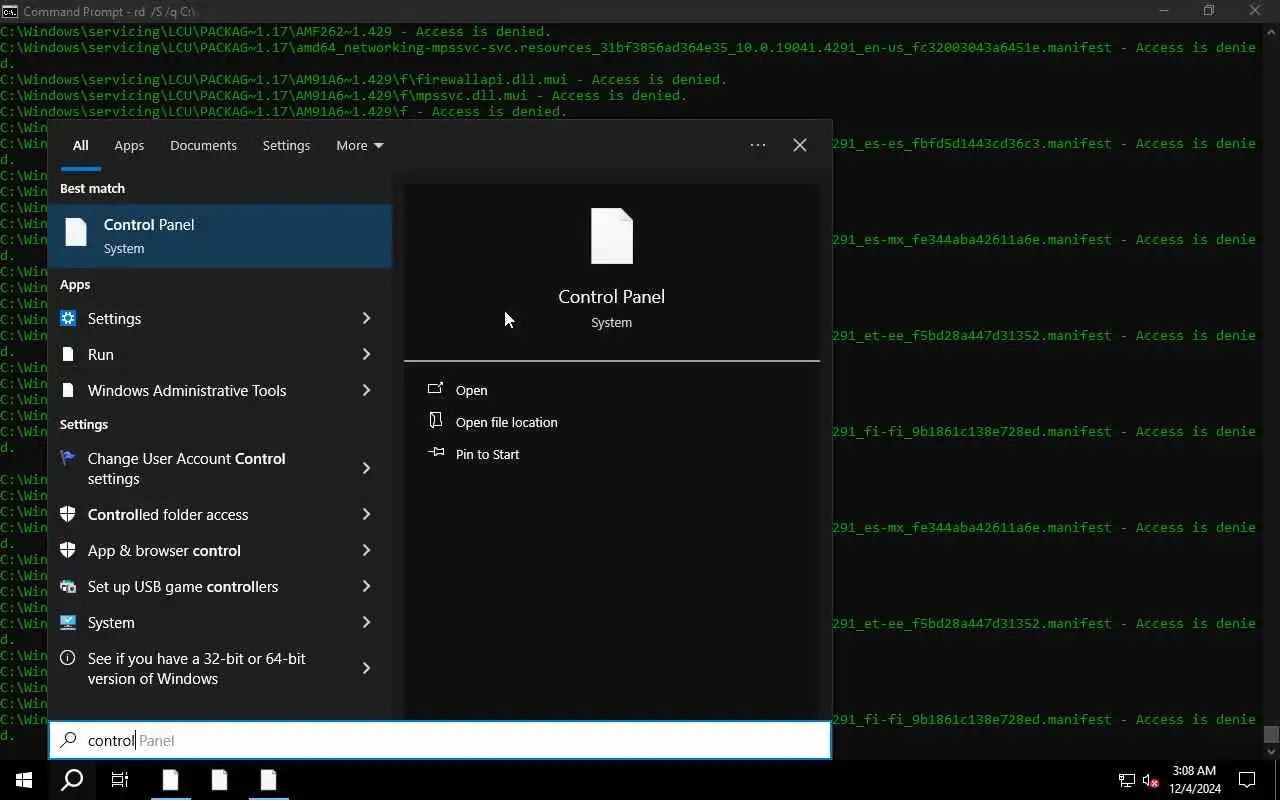Select the 'System' settings result
Screen dimensions: 1280x800
pyautogui.click(x=111, y=622)
